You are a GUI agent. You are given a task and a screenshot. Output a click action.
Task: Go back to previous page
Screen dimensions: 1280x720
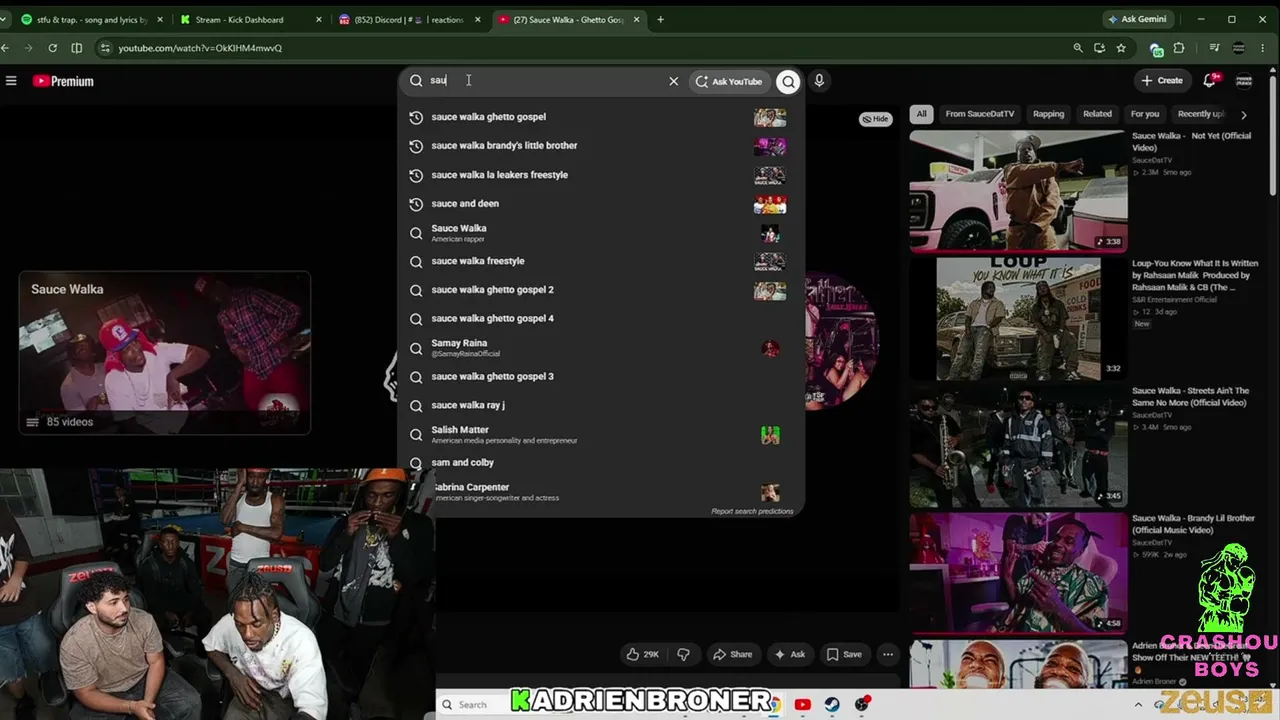pos(6,48)
